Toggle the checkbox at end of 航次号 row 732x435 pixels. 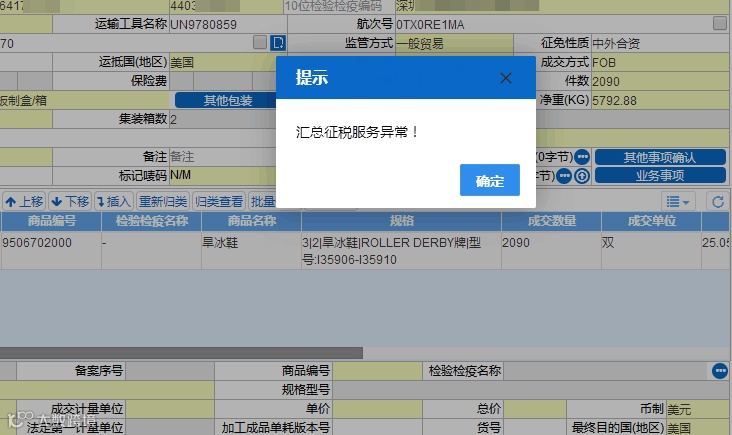720,23
